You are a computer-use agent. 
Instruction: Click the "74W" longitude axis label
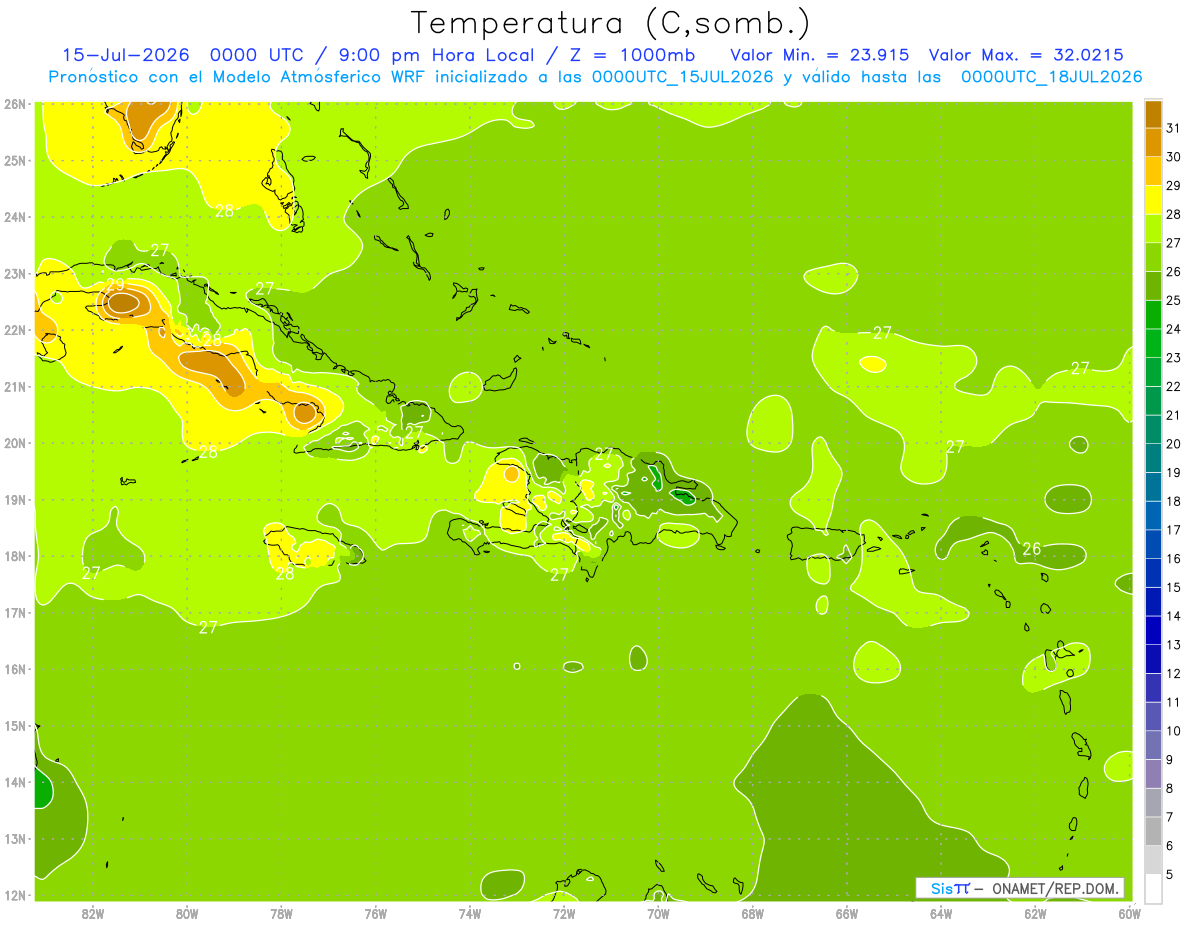[x=470, y=913]
